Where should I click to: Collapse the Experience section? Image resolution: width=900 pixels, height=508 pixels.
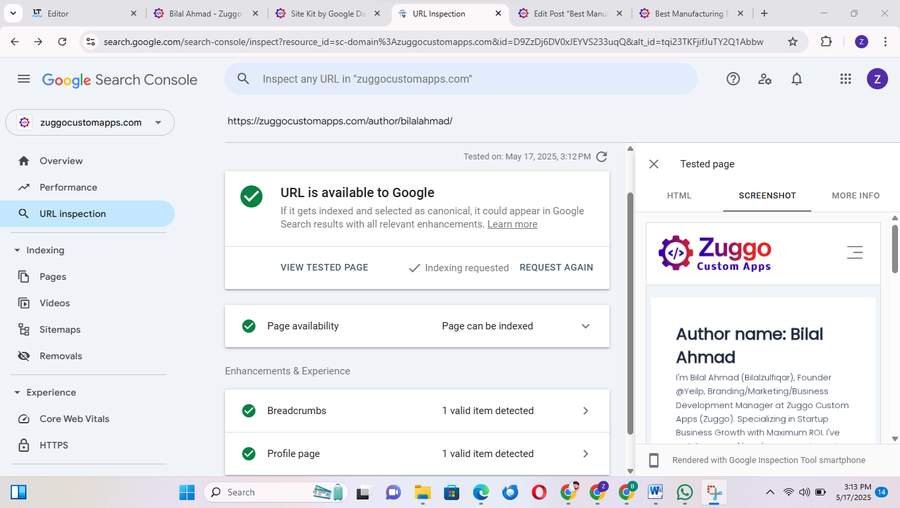(x=17, y=393)
